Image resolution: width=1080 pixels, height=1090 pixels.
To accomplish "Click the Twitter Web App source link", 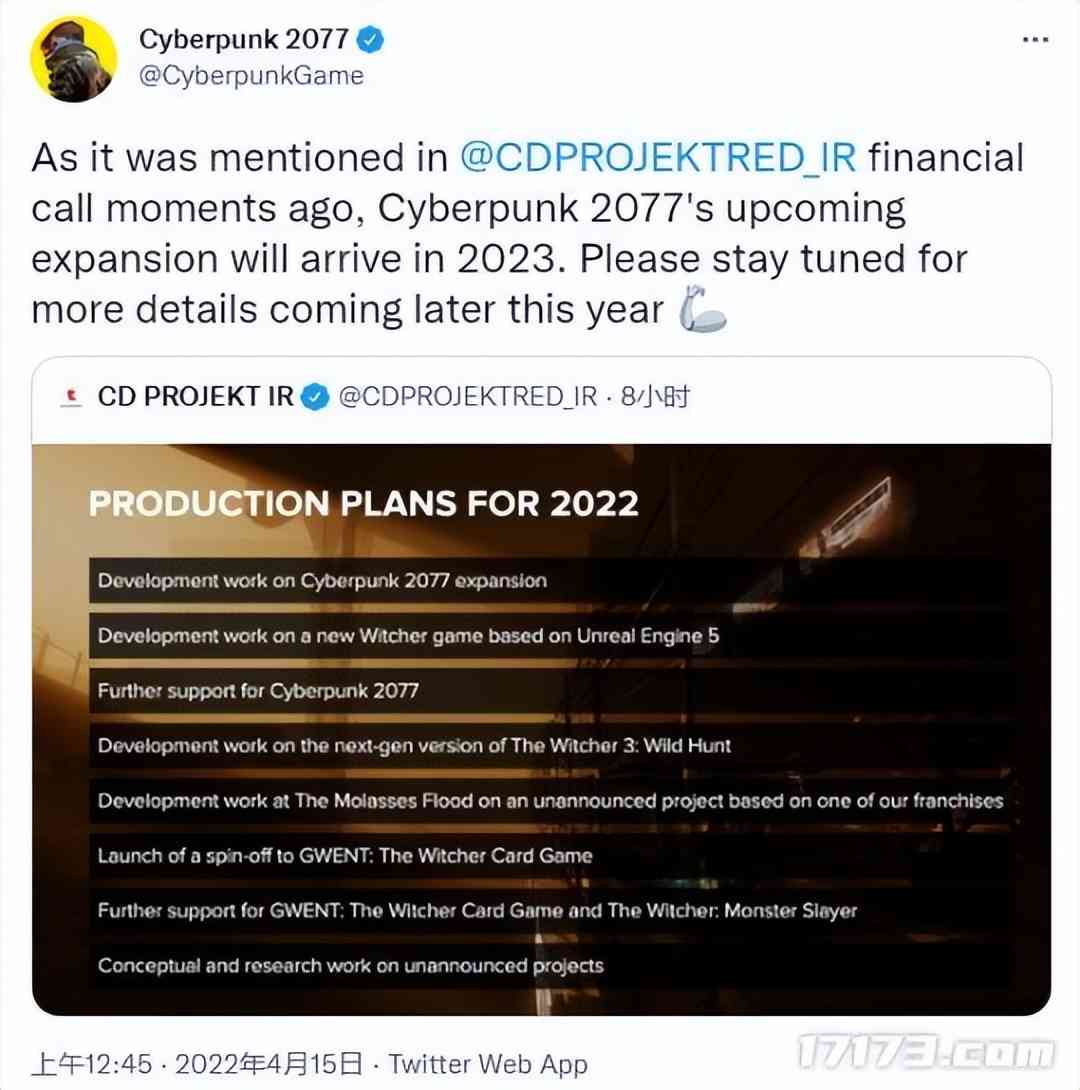I will [x=487, y=1064].
